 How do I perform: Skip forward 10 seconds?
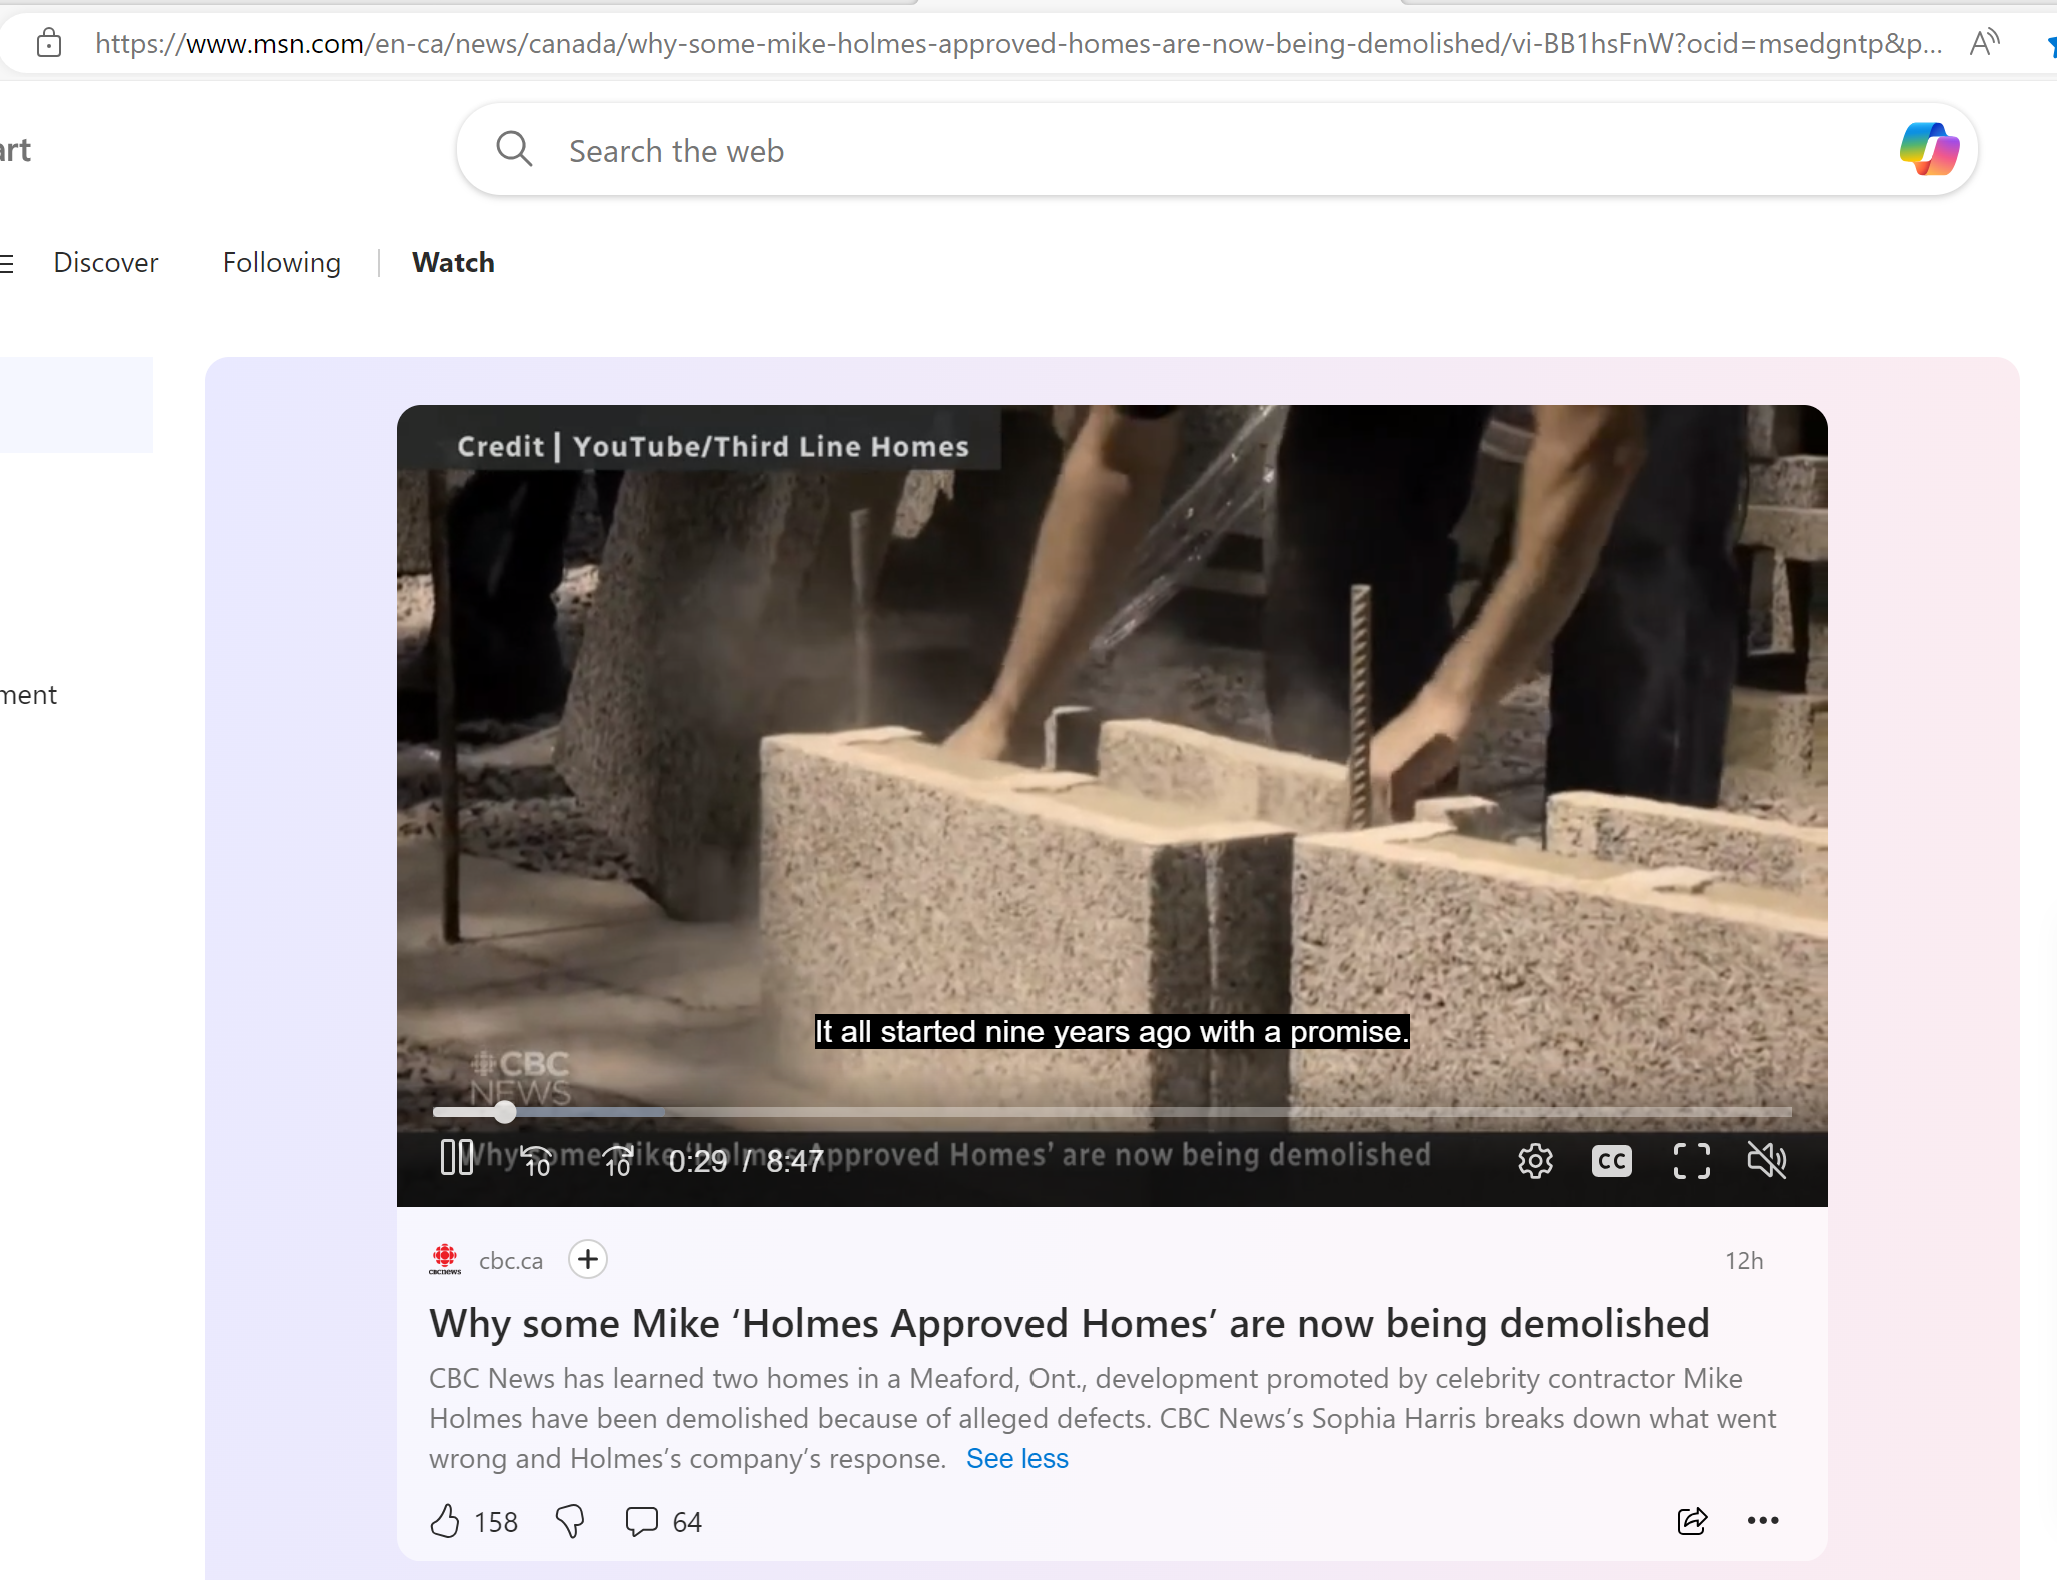click(x=618, y=1160)
